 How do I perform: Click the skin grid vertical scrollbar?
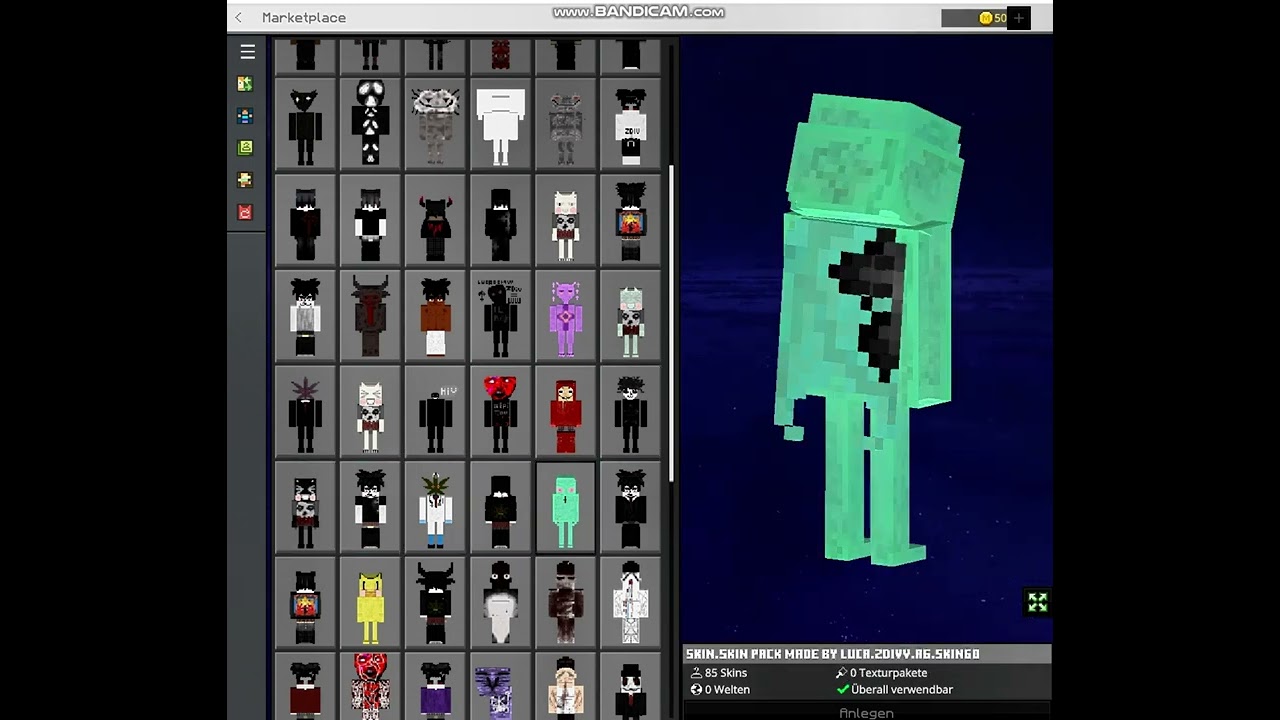pos(672,322)
